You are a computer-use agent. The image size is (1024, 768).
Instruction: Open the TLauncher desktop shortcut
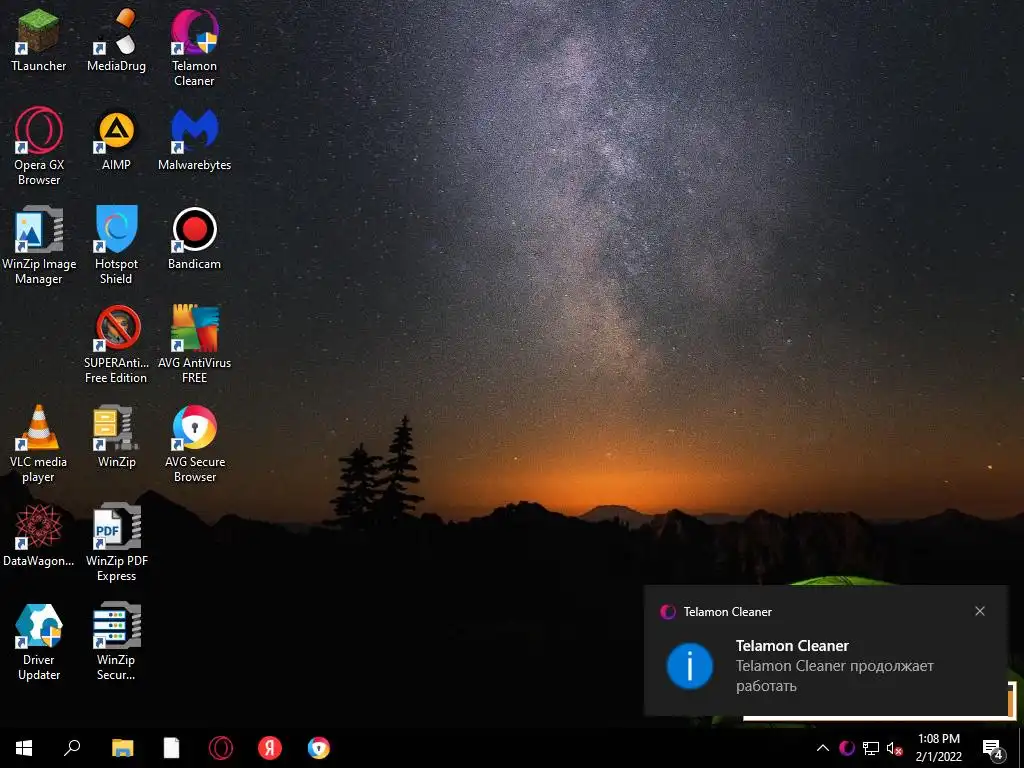click(39, 39)
